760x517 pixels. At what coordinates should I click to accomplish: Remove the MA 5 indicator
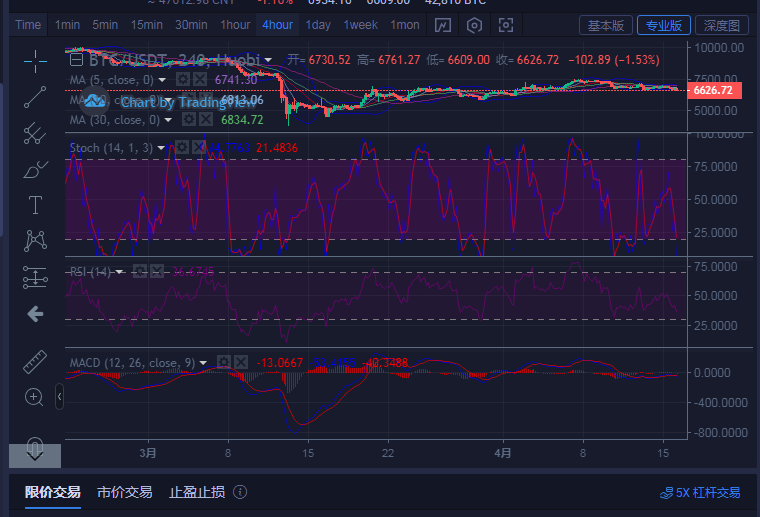[200, 79]
